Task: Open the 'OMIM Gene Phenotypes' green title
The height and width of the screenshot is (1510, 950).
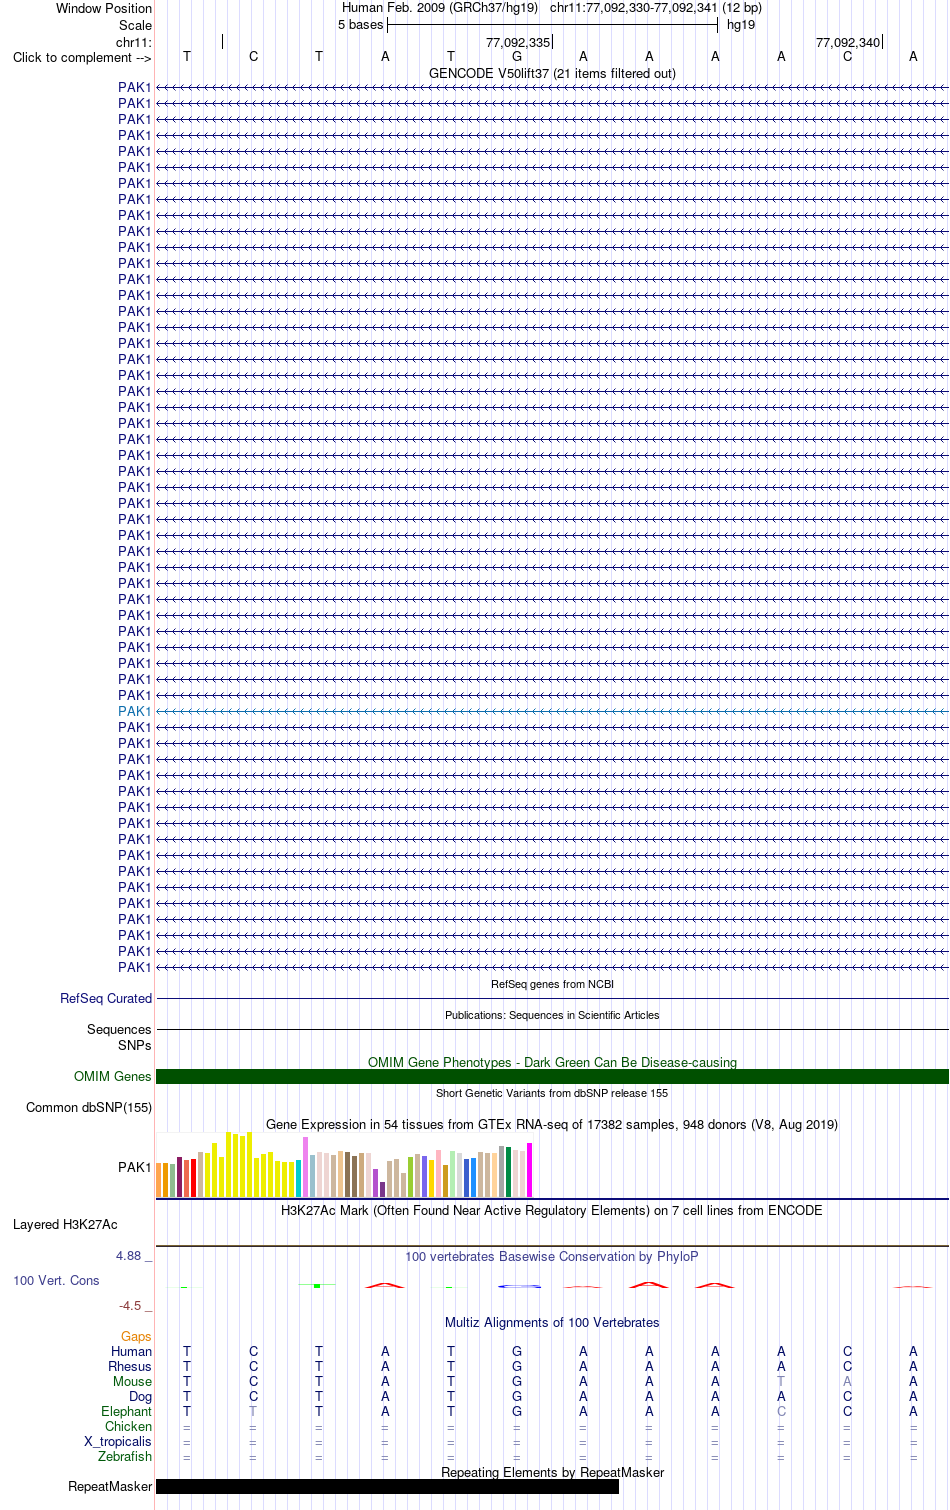Action: 552,1062
